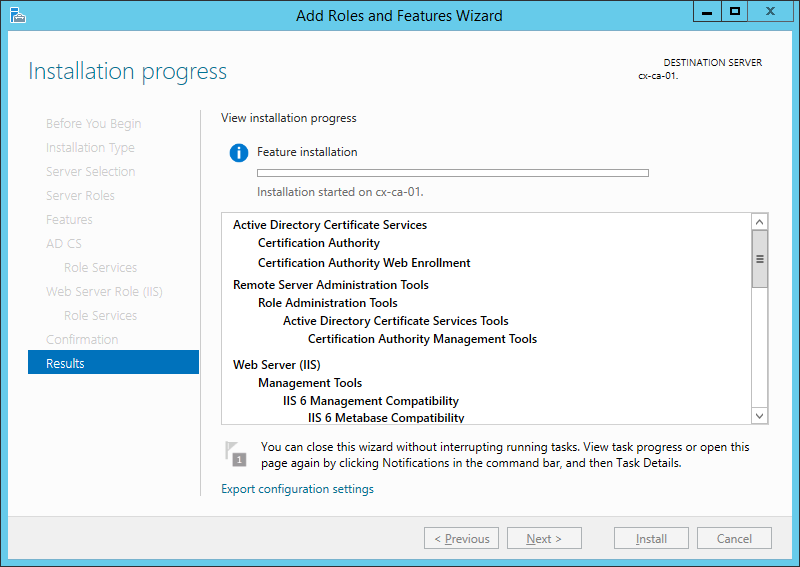This screenshot has width=800, height=567.
Task: Click the notifications flag icon
Action: pyautogui.click(x=234, y=453)
